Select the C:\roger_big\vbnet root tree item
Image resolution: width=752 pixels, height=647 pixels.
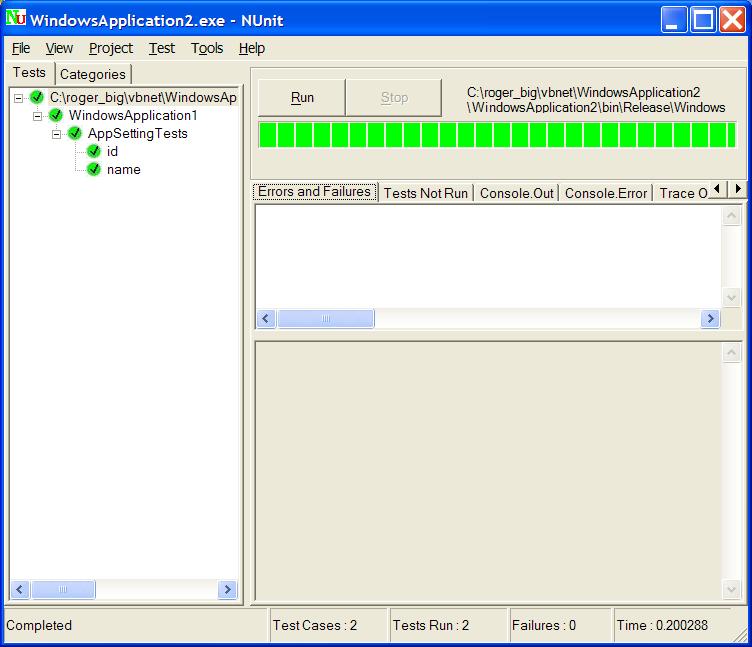click(x=143, y=98)
